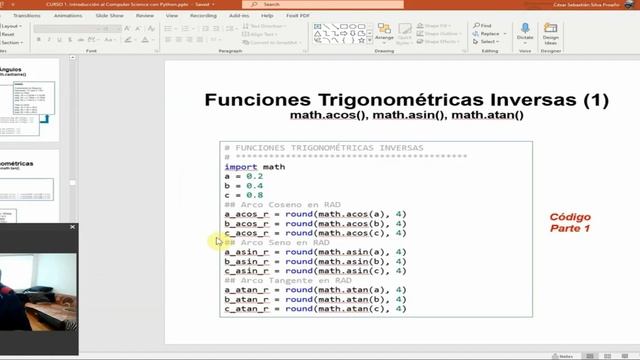Click the Find magnifier button
Image resolution: width=640 pixels, height=360 pixels.
coord(482,26)
